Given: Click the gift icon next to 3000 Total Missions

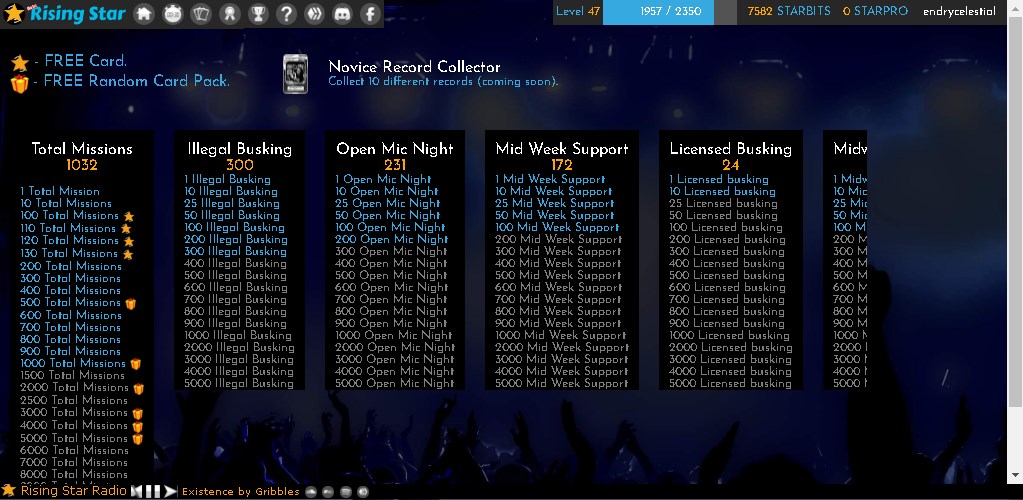Looking at the screenshot, I should coord(138,414).
